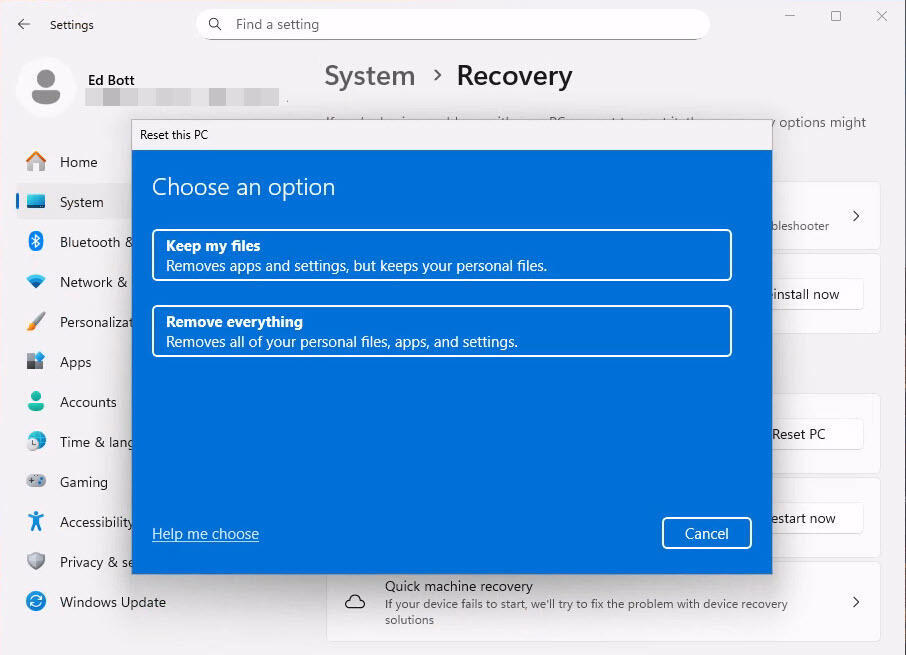Click the Home icon in sidebar
Screen dimensions: 906x655
(36, 162)
